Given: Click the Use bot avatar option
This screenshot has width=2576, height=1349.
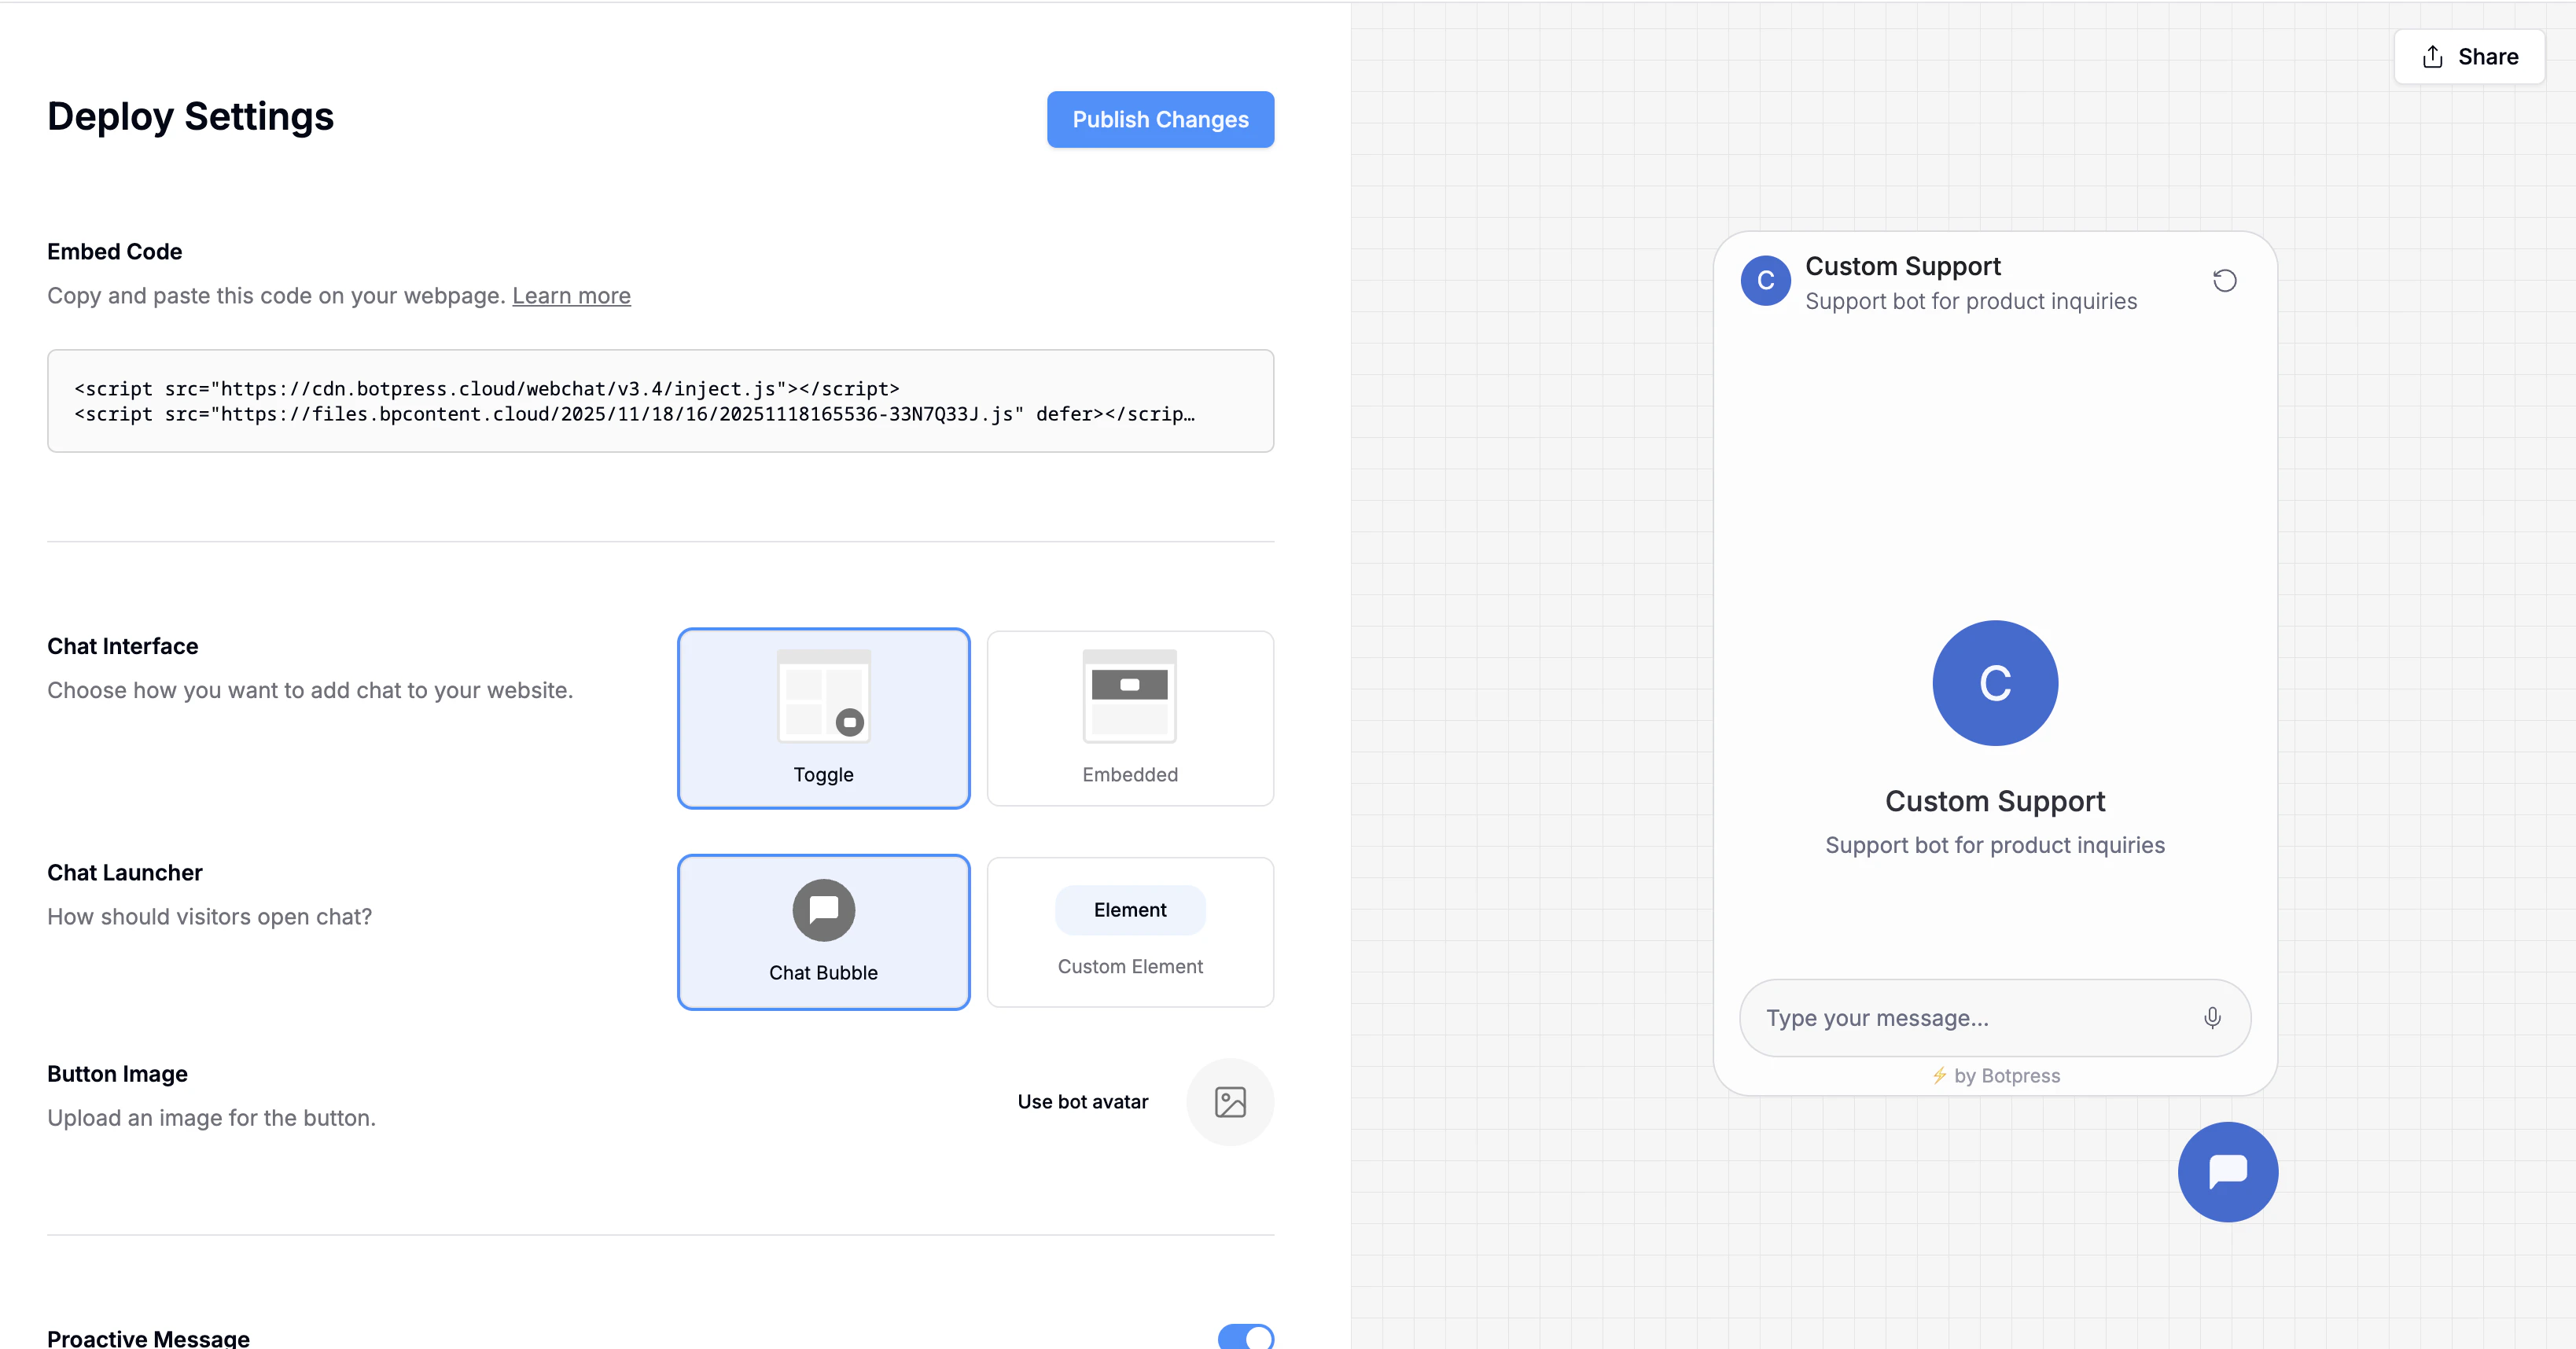Looking at the screenshot, I should click(x=1082, y=1102).
